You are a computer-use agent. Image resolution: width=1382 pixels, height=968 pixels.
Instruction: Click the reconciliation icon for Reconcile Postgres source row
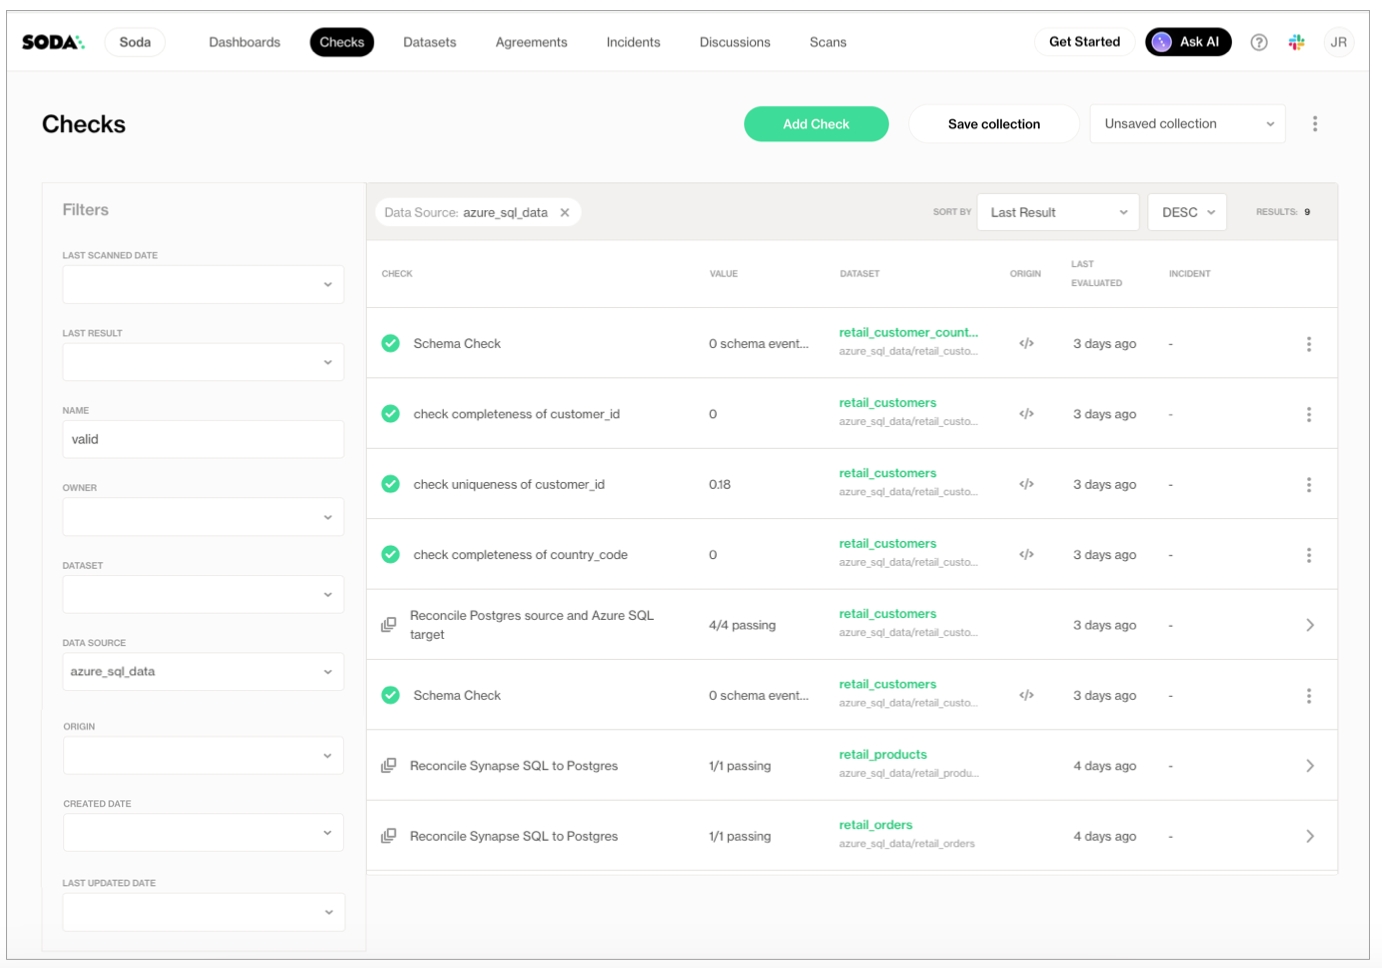click(x=389, y=625)
